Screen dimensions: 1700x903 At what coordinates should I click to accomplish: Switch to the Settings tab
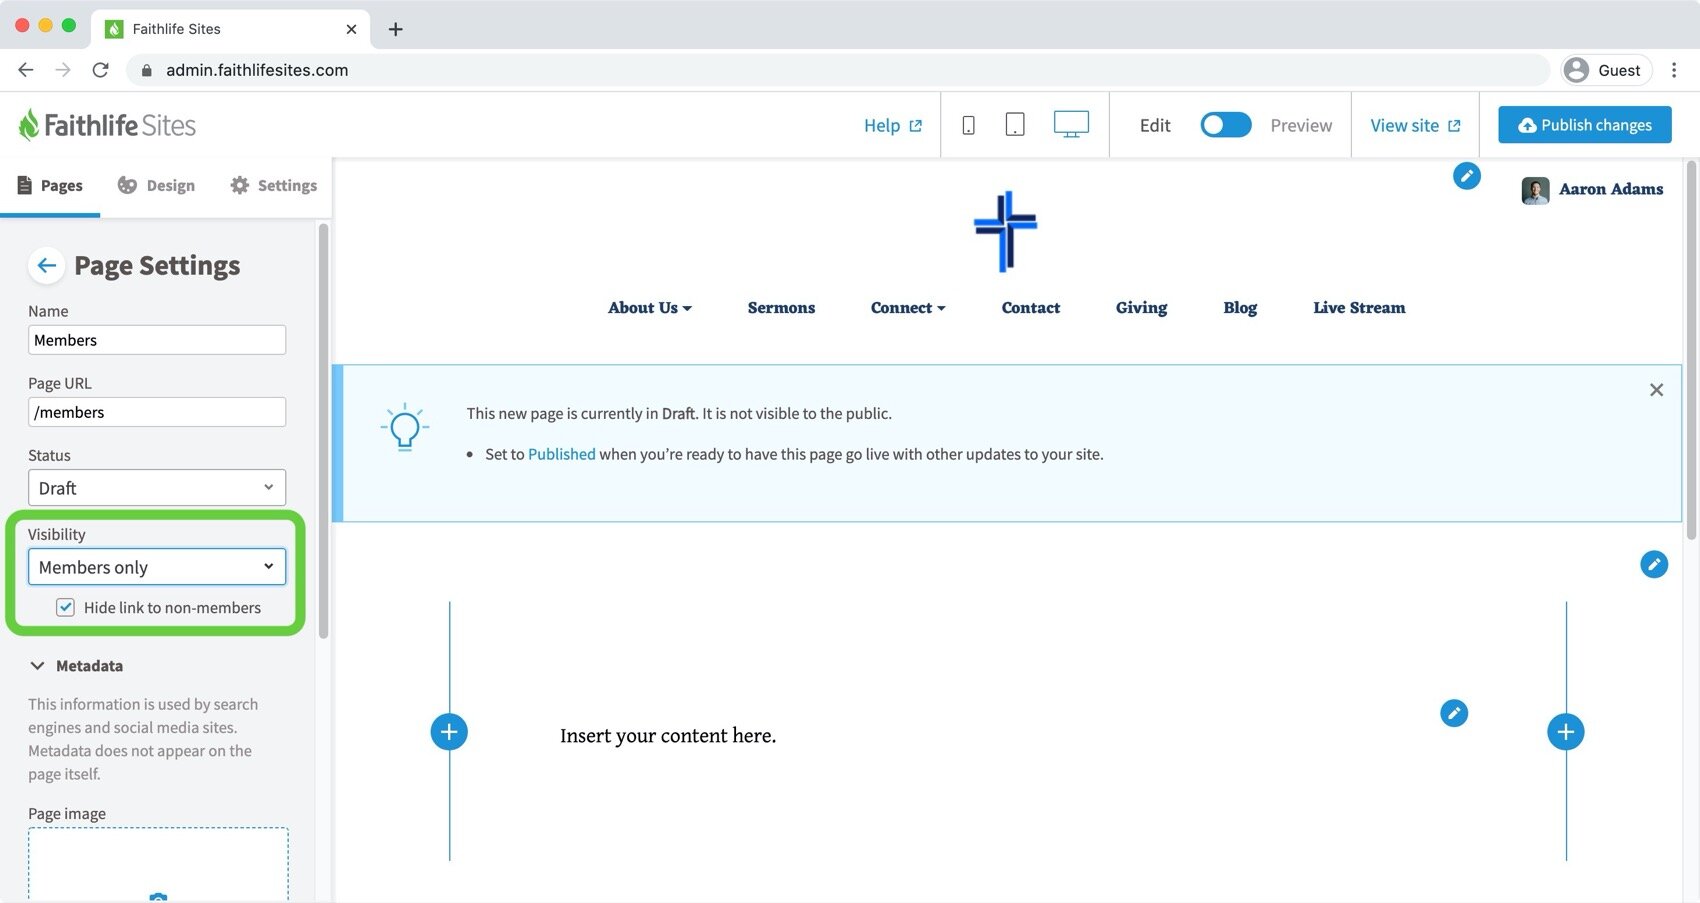(x=274, y=185)
